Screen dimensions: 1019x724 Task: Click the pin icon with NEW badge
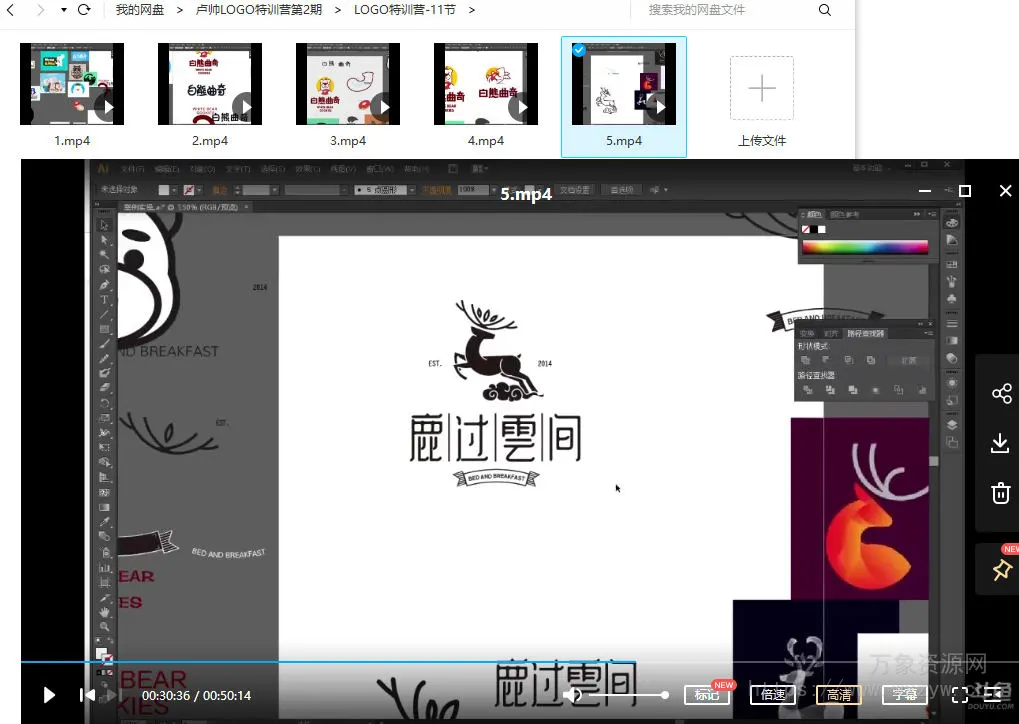[x=1001, y=570]
